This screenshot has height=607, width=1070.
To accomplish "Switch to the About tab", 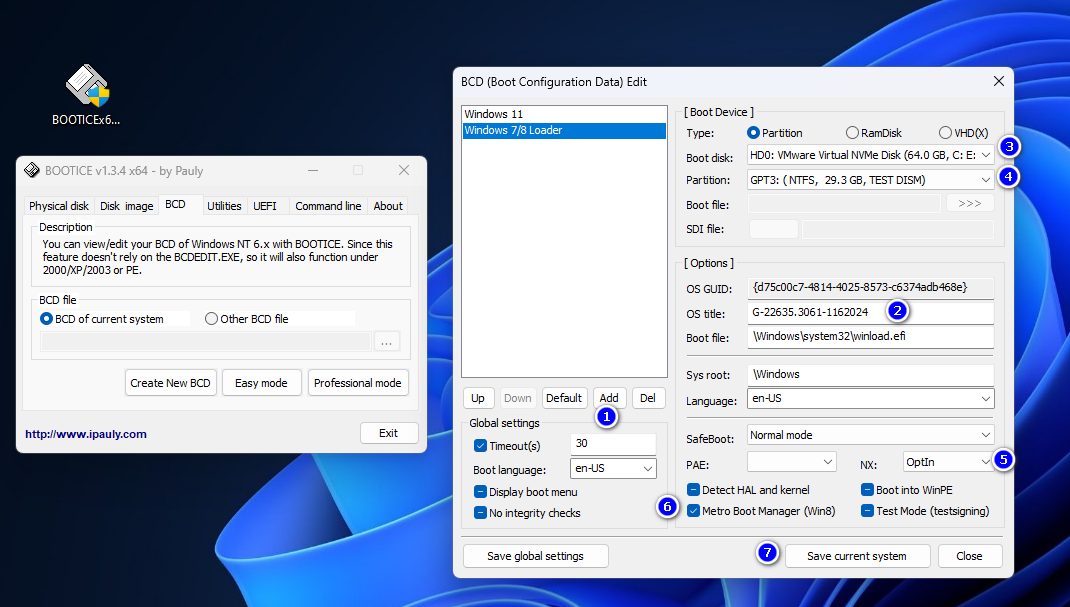I will (388, 206).
